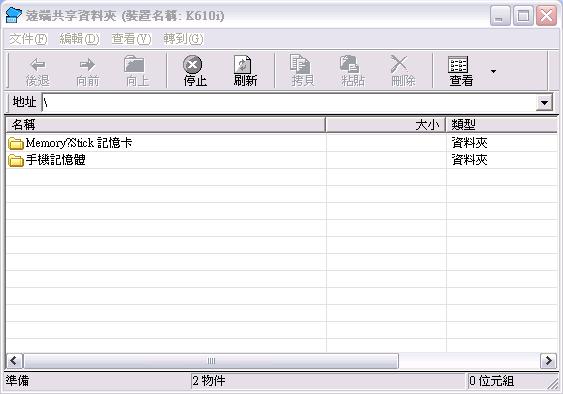Click inside the 地址 address field
This screenshot has width=563, height=394.
tap(289, 103)
